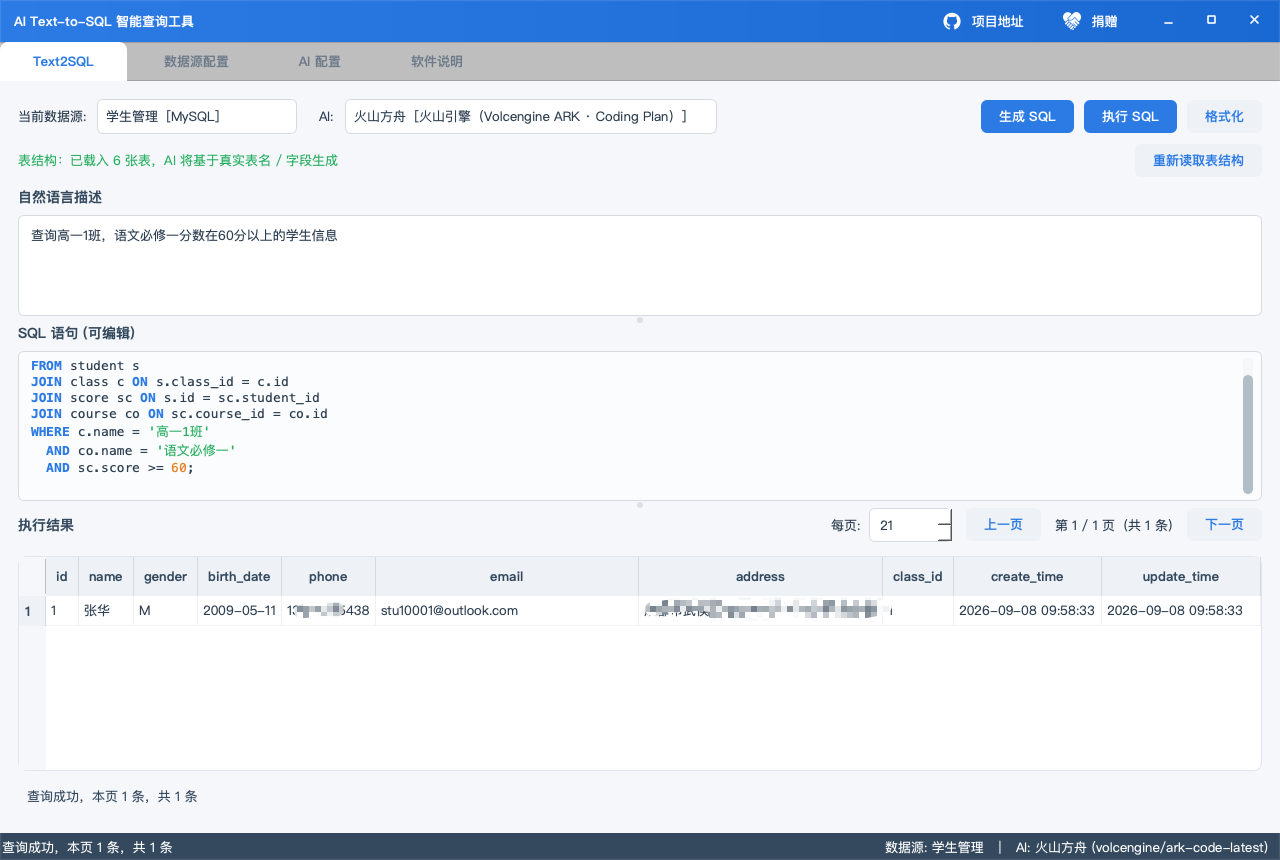Screen dimensions: 1280x860
Task: Switch to the Text2SQL tab
Action: click(63, 61)
